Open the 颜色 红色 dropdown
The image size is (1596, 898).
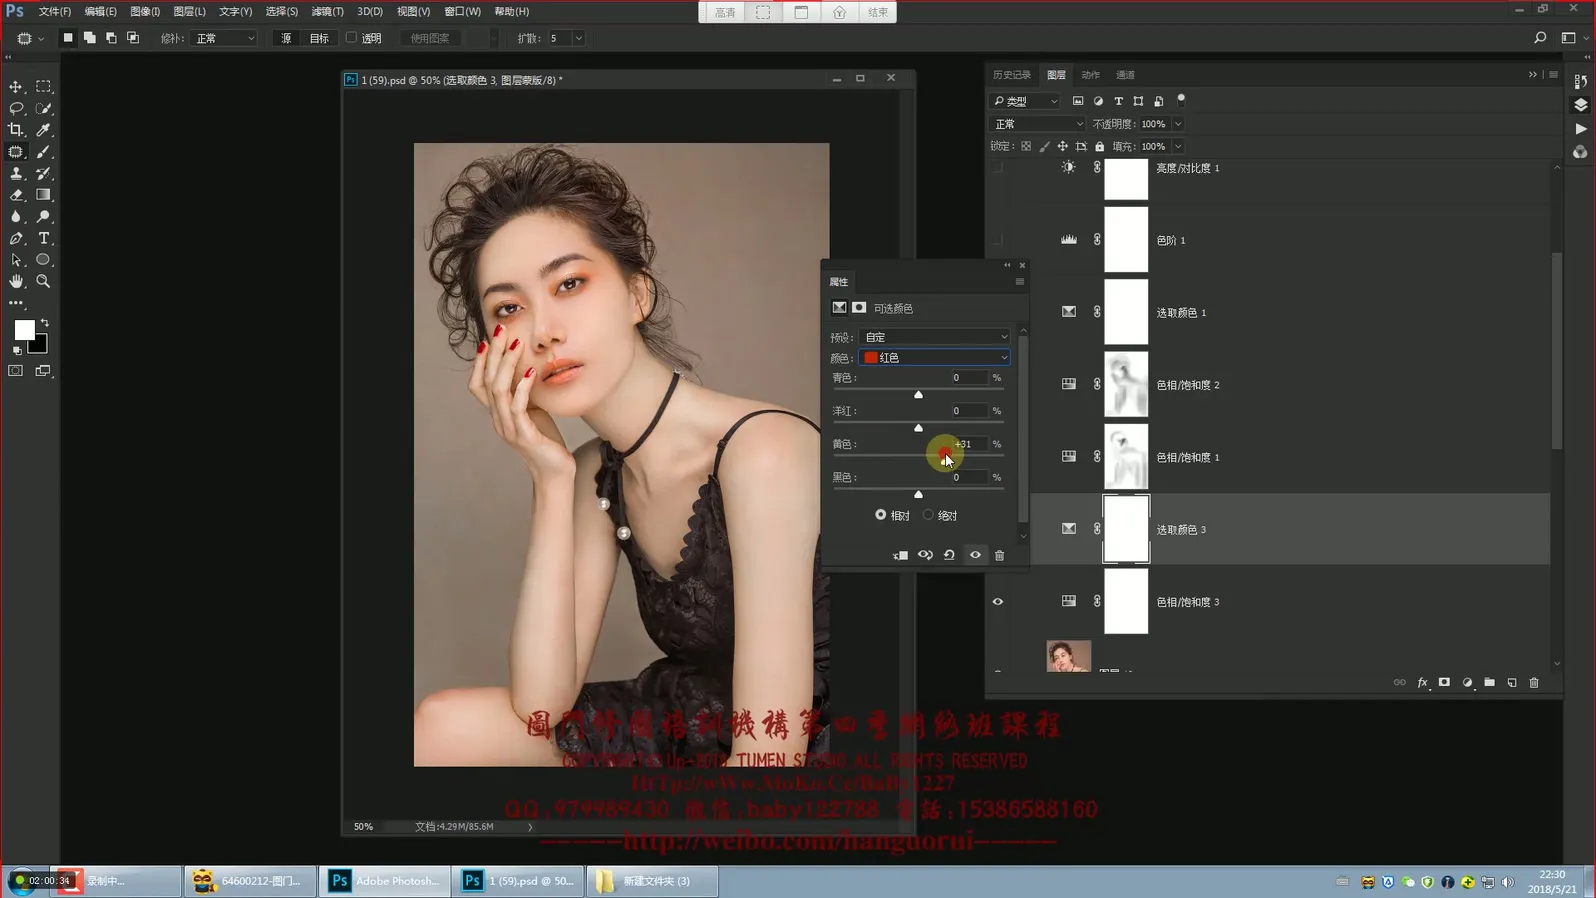coord(934,358)
